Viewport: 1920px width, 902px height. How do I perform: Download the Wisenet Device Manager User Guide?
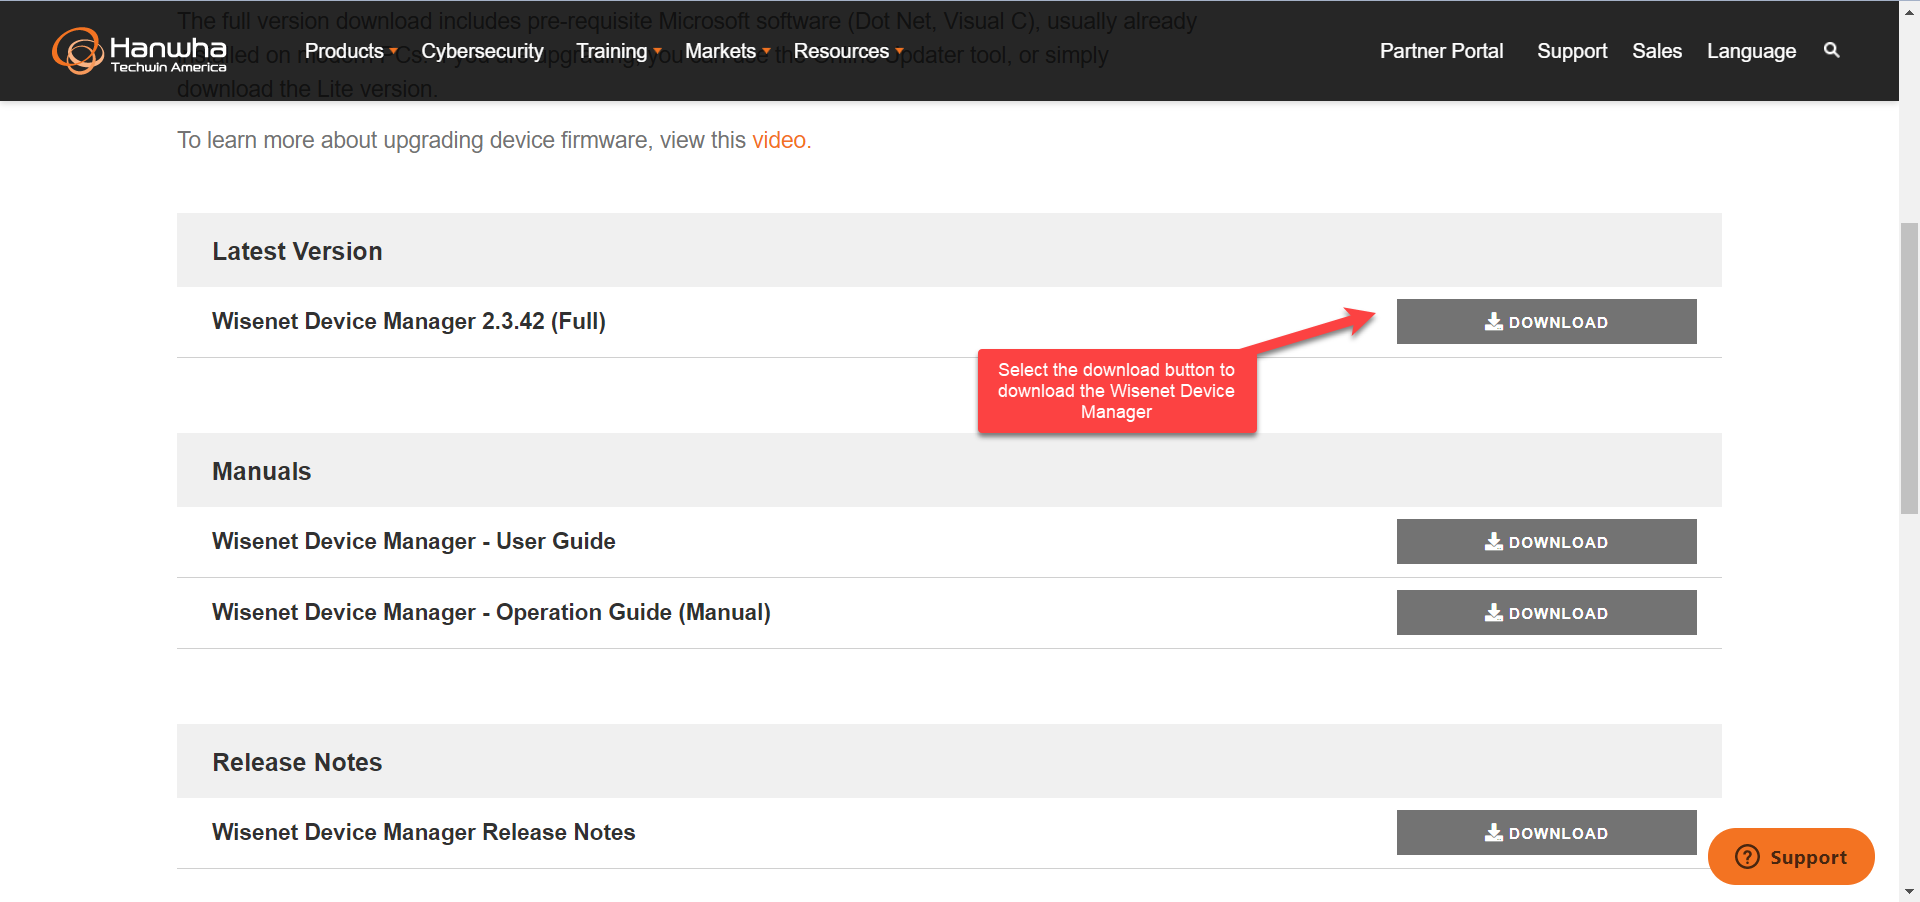[1546, 542]
